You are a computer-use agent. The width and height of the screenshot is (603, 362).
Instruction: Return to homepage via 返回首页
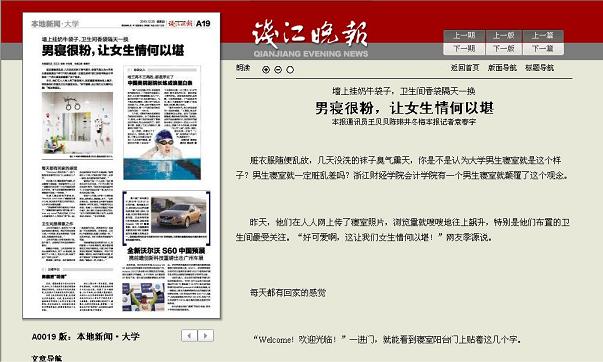(x=465, y=68)
